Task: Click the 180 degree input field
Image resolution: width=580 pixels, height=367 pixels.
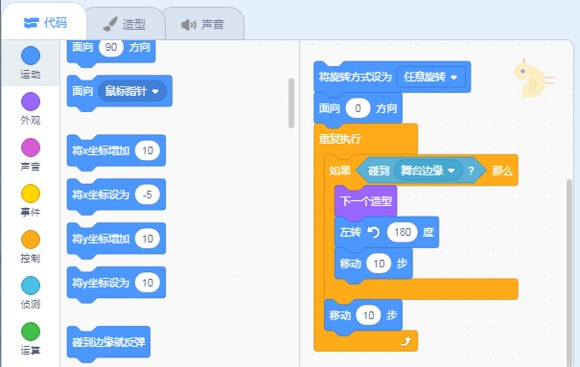Action: pos(402,232)
